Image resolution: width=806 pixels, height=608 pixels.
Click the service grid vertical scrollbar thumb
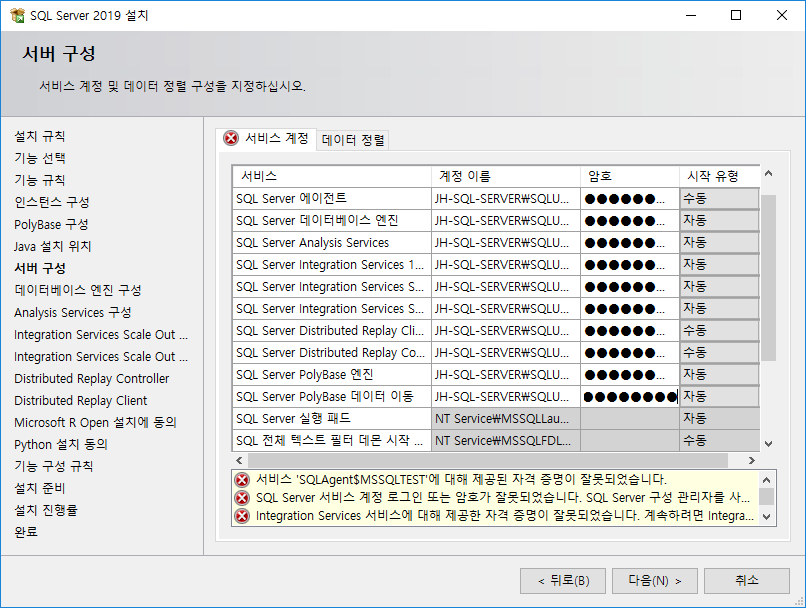tap(768, 278)
